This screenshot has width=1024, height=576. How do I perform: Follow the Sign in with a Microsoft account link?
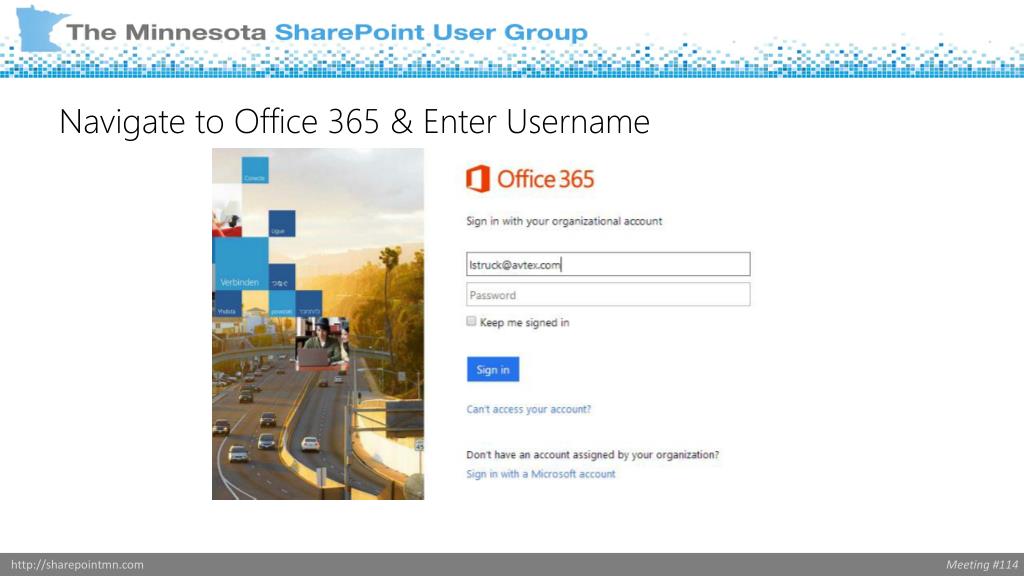click(541, 474)
